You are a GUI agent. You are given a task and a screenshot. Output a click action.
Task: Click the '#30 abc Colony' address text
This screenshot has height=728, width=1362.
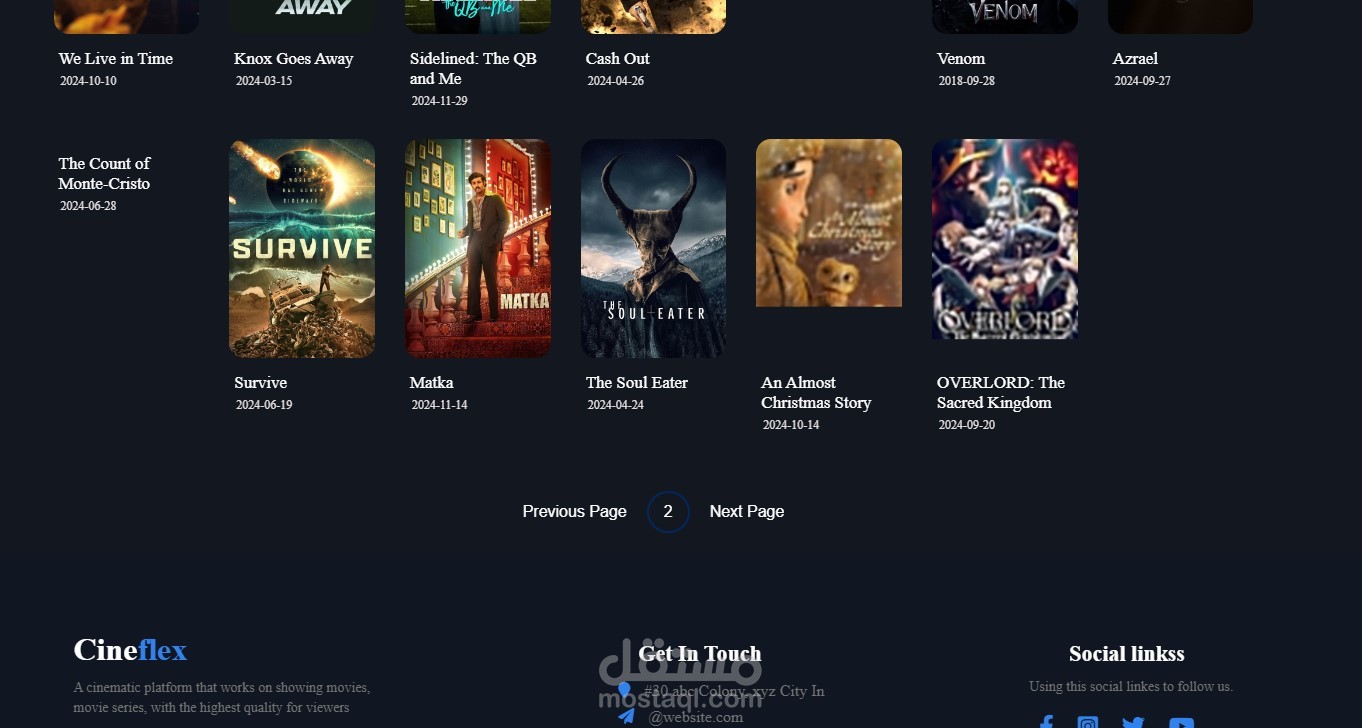(x=734, y=691)
